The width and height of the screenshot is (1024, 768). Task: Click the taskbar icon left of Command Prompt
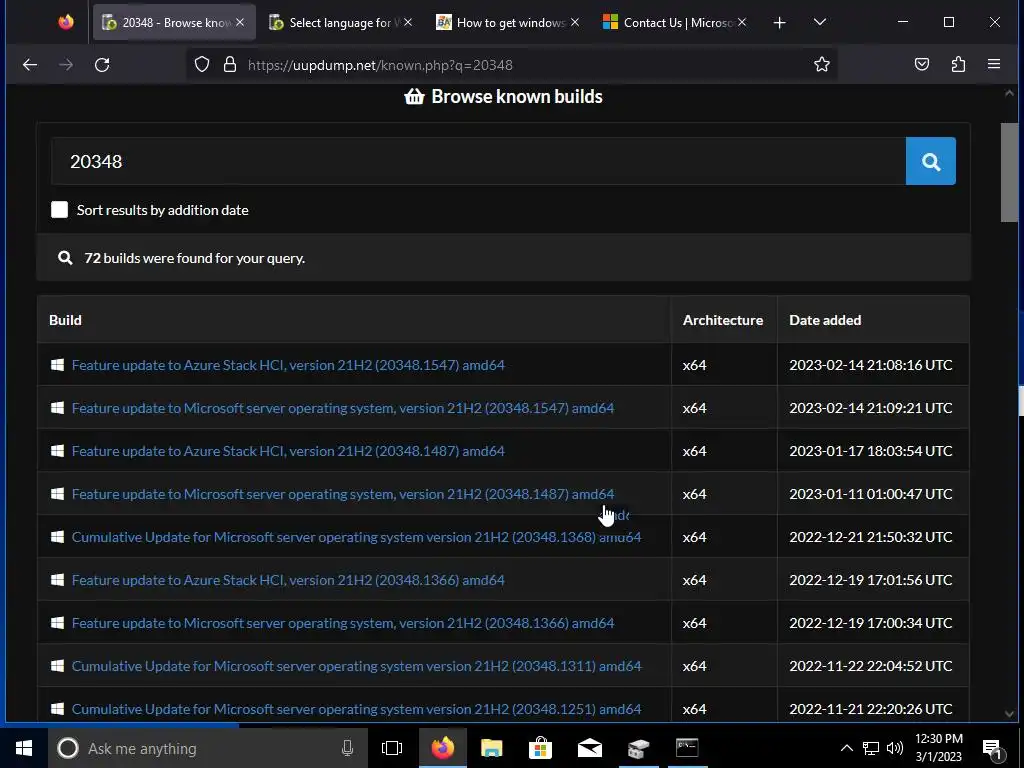click(638, 748)
